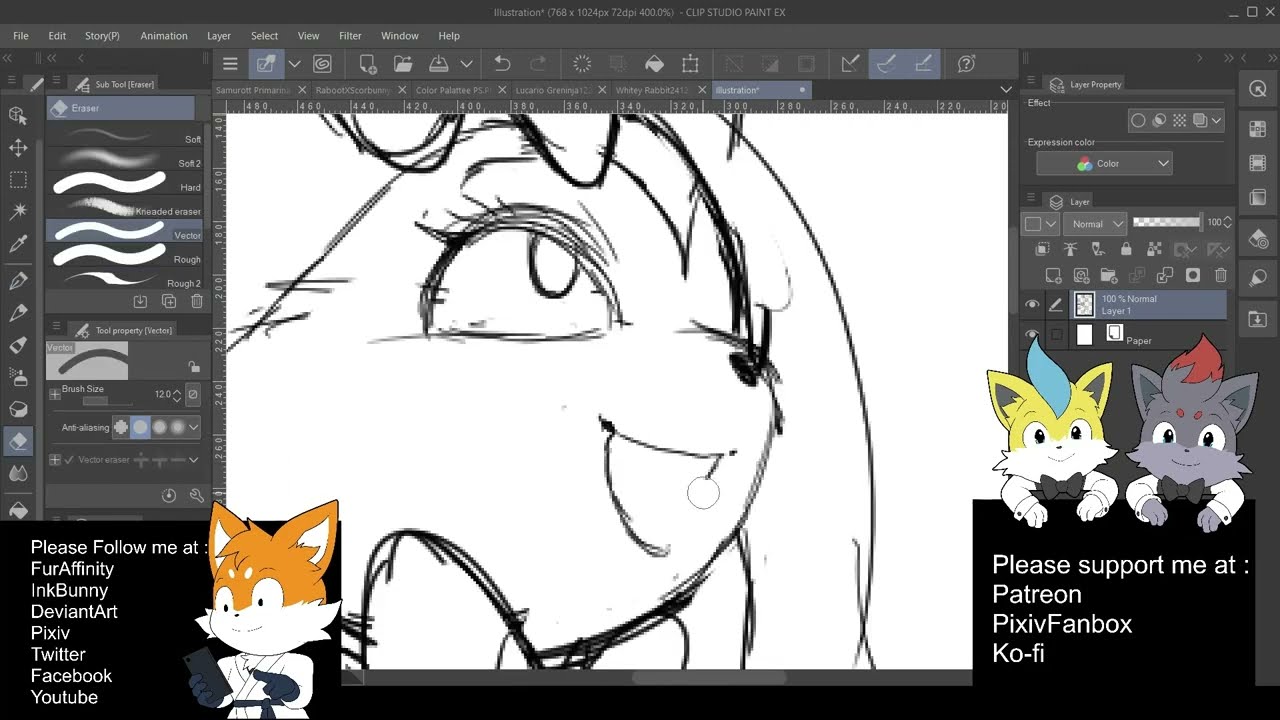This screenshot has height=720, width=1280.
Task: Choose the Rough eraser sub tool
Action: coord(125,255)
